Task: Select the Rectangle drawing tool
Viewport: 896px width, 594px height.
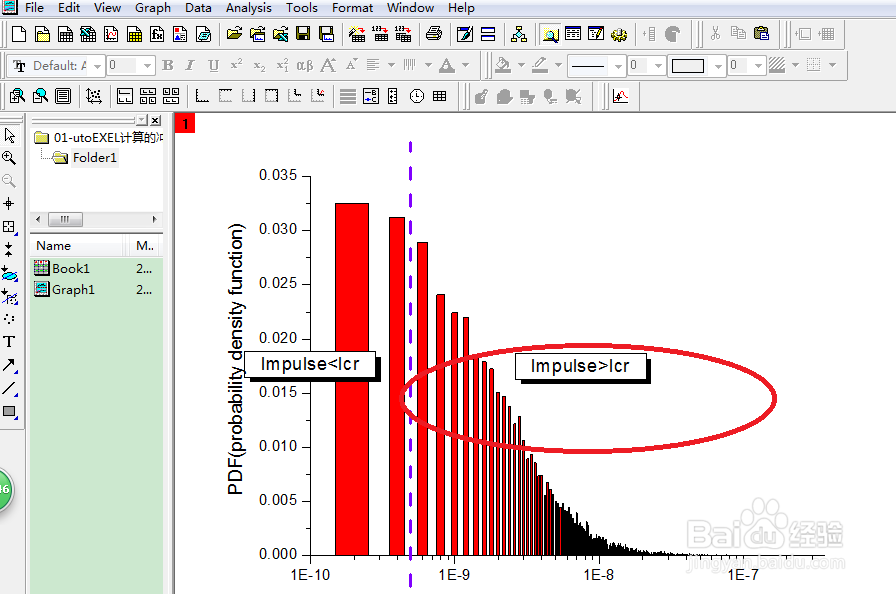Action: tap(9, 412)
